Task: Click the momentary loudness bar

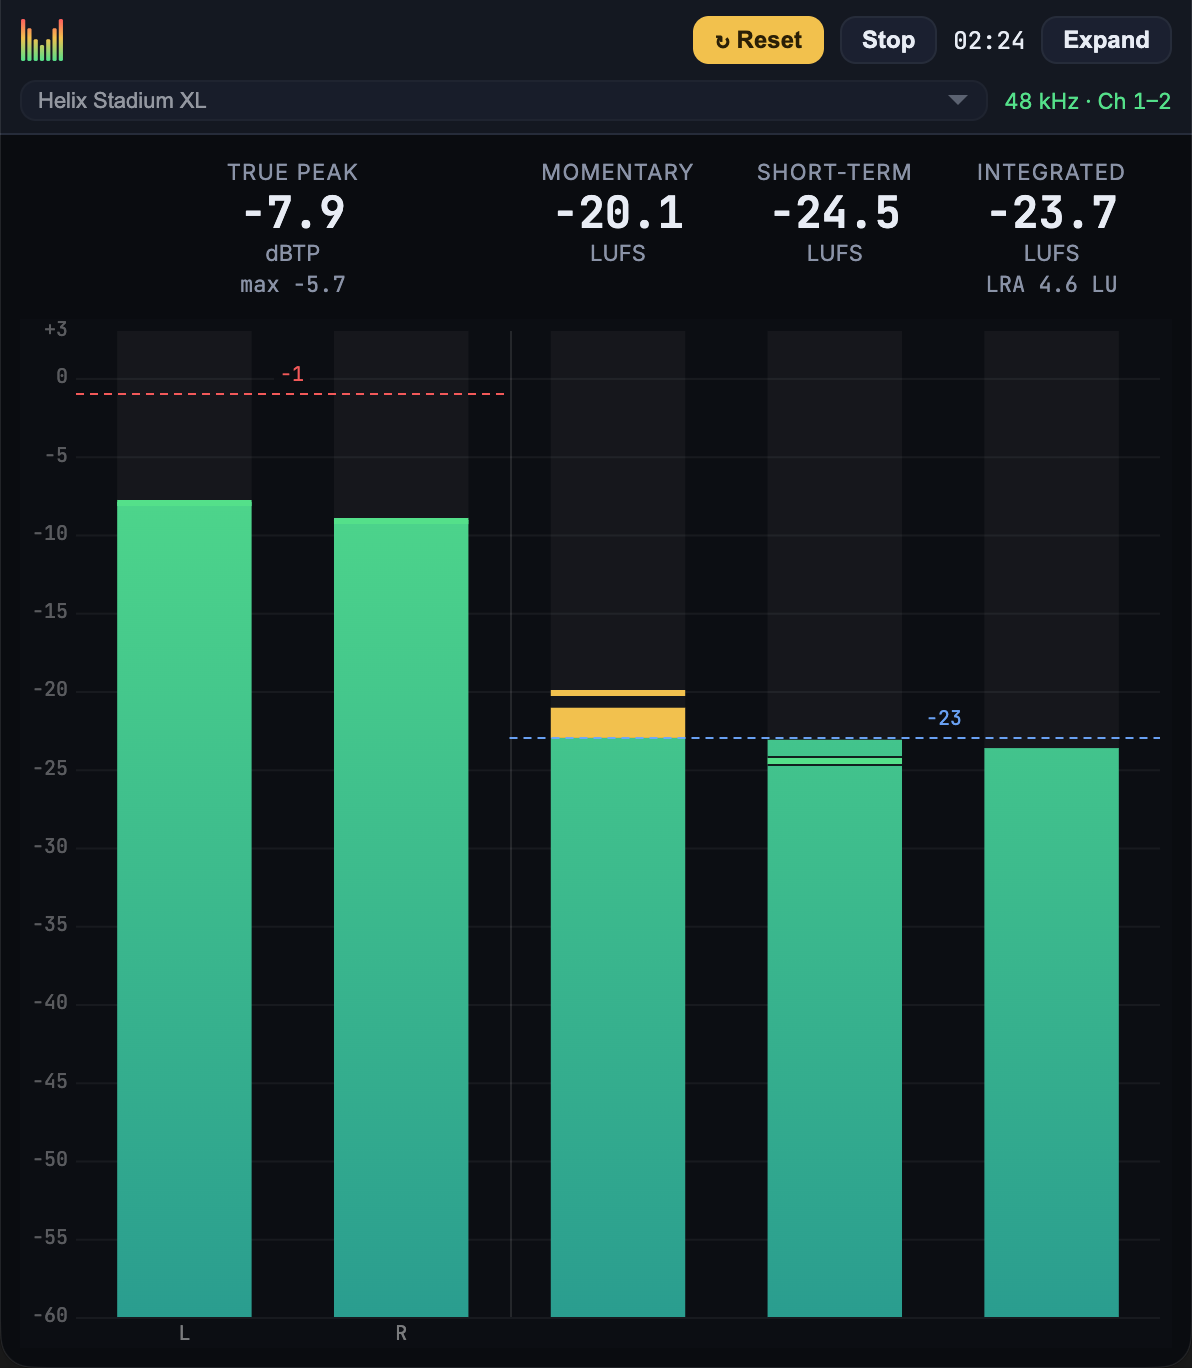Action: click(618, 1012)
